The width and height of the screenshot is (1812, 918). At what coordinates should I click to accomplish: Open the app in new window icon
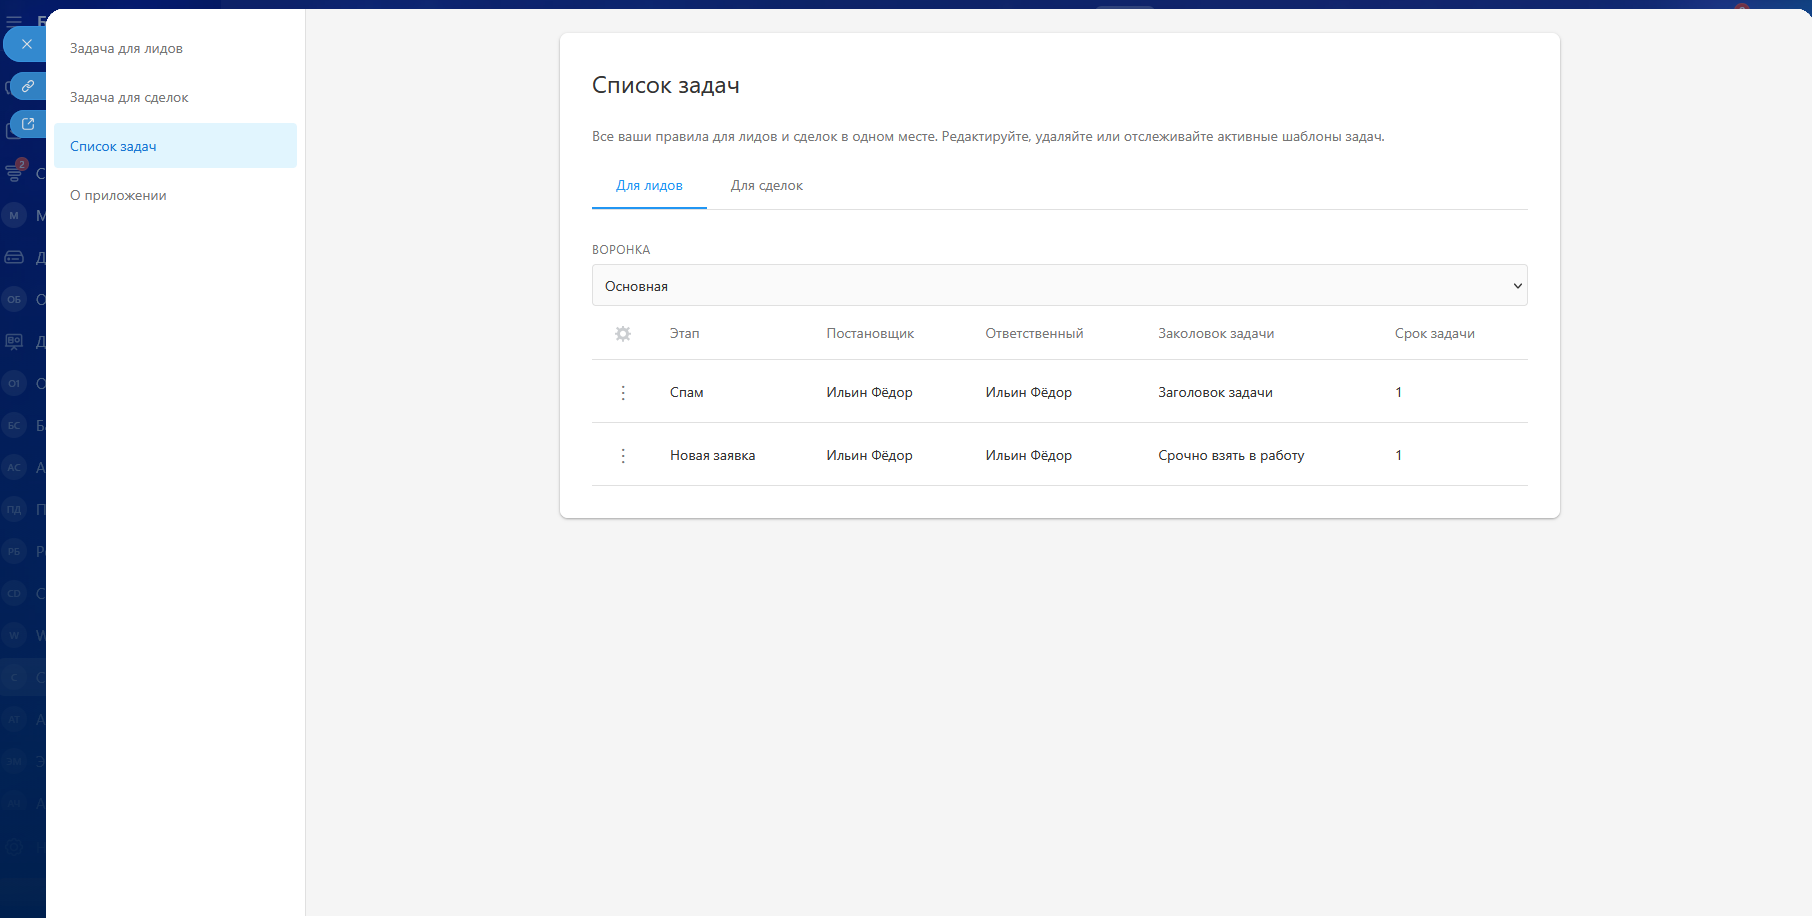(x=28, y=125)
